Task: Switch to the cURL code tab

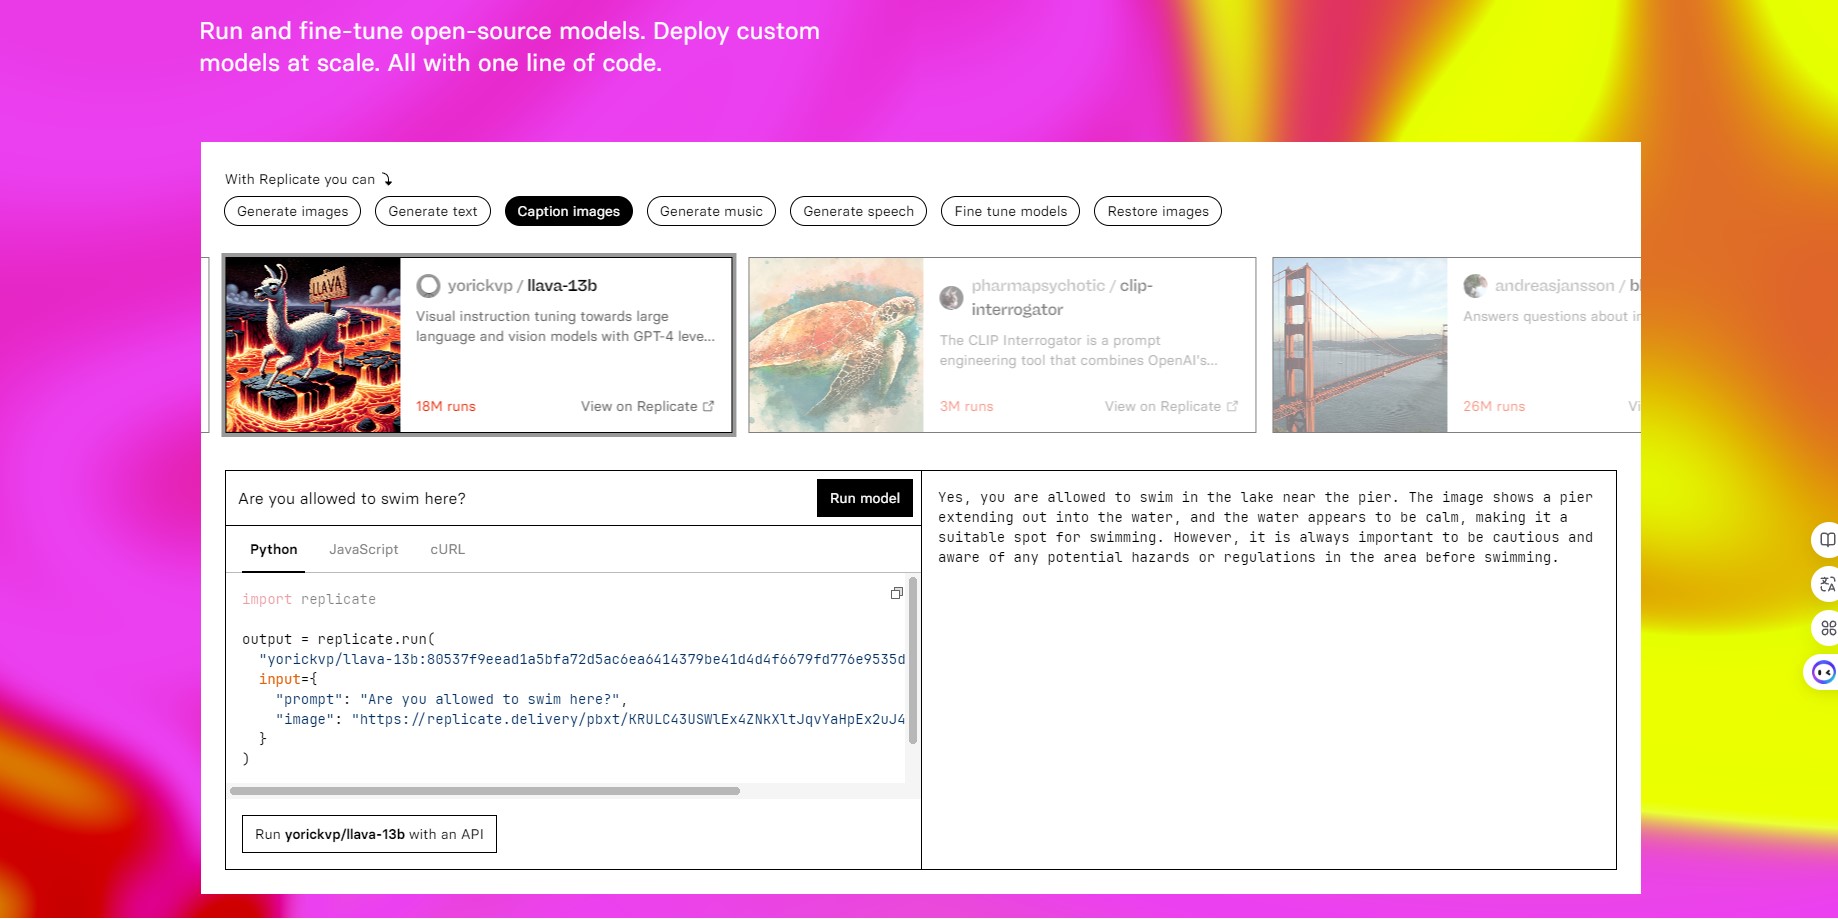Action: pos(448,549)
